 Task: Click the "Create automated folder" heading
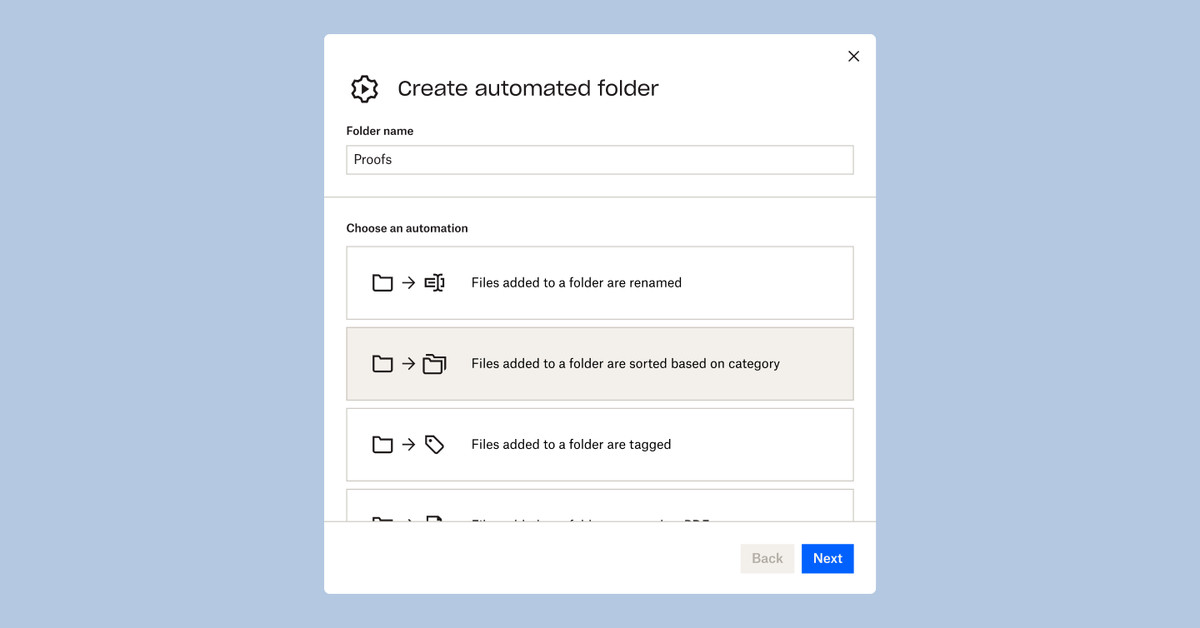[x=528, y=89]
